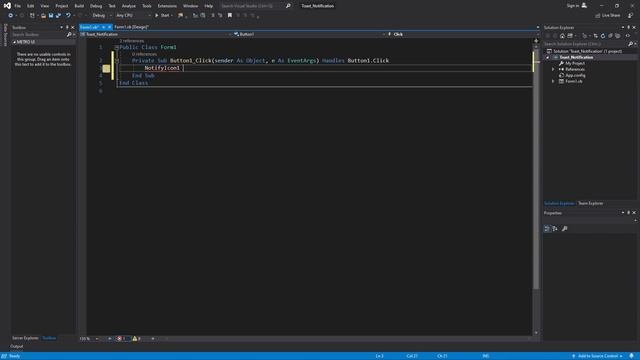Click the Solution Explorer bottom tab
640x360 pixels.
(x=559, y=203)
